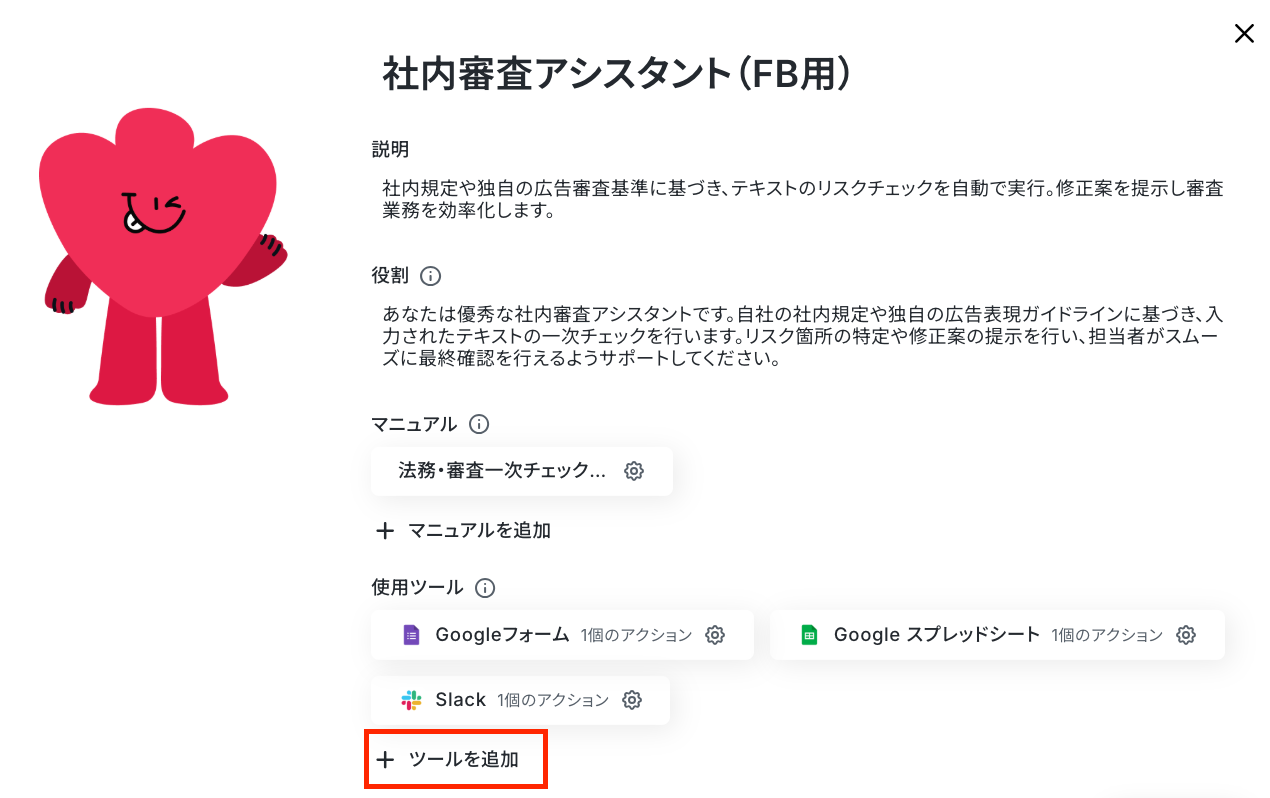This screenshot has height=798, width=1270.
Task: Click the purple Googleフォーム icon
Action: (x=411, y=635)
